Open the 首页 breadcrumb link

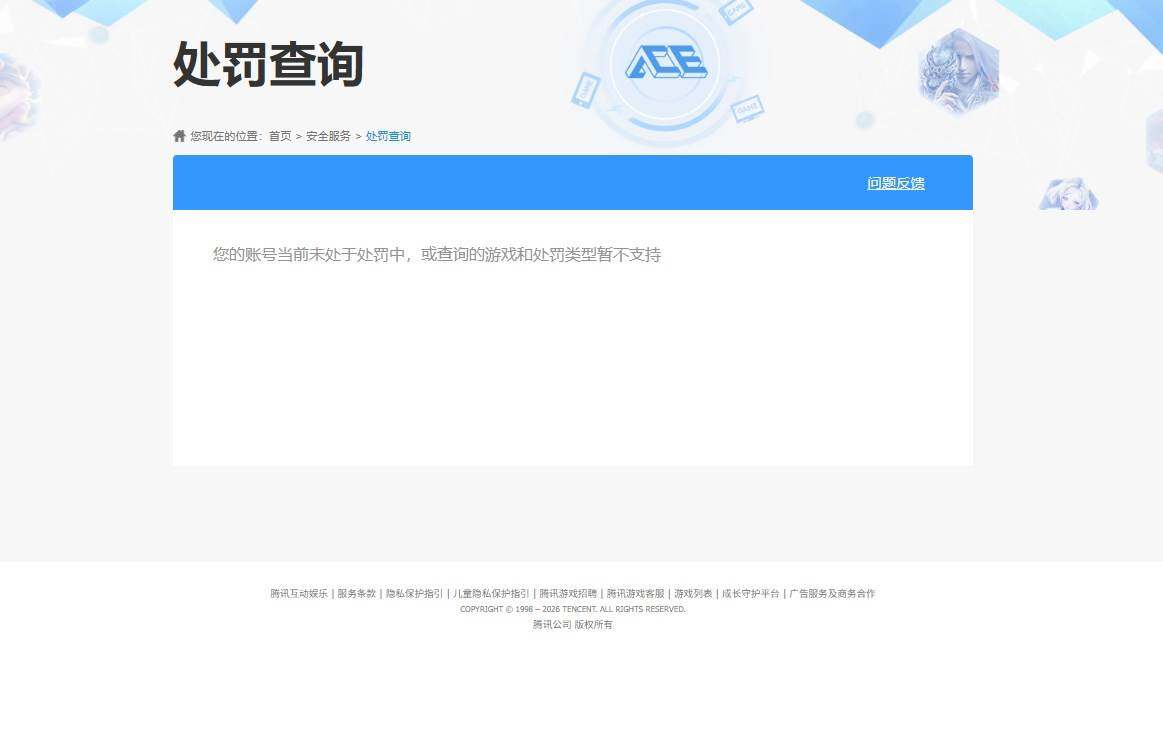click(x=279, y=135)
